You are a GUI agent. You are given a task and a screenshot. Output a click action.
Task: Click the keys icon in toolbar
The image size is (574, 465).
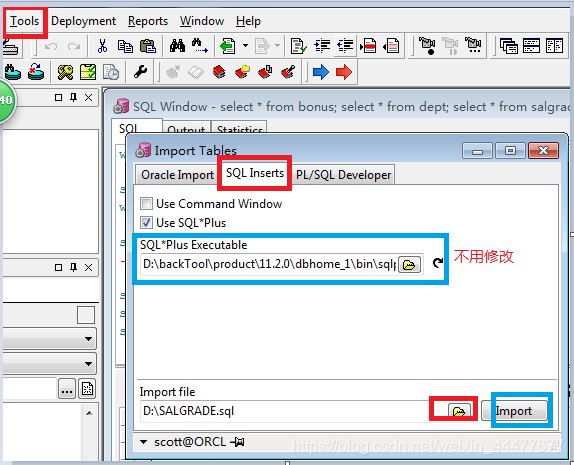point(65,72)
